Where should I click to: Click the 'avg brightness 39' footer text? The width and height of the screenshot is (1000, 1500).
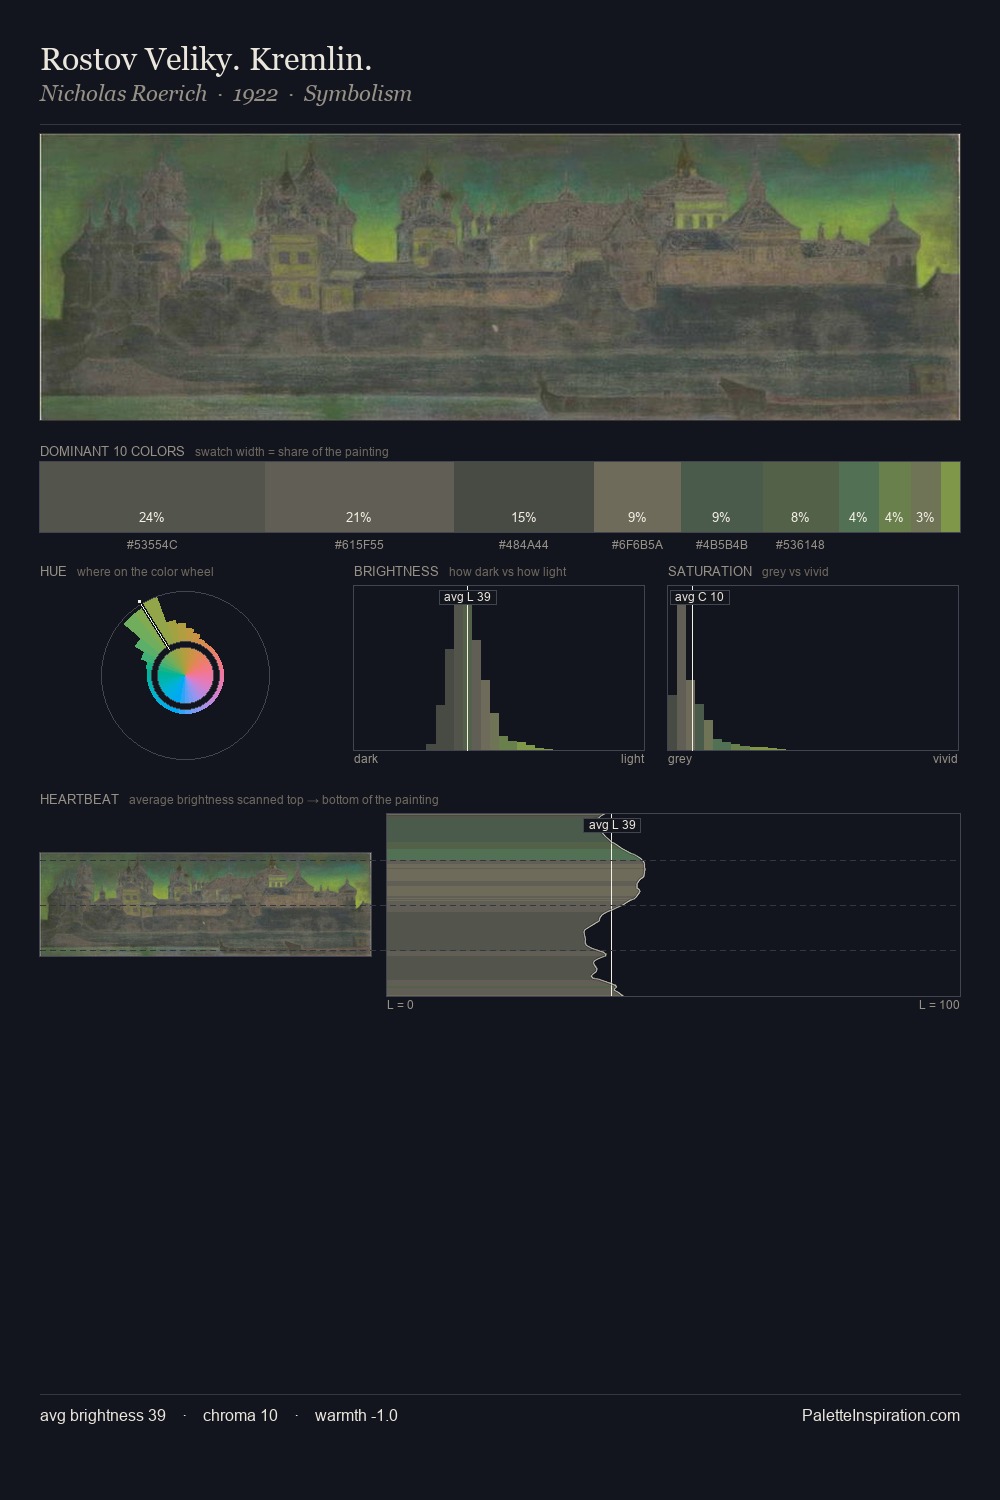pos(103,1415)
